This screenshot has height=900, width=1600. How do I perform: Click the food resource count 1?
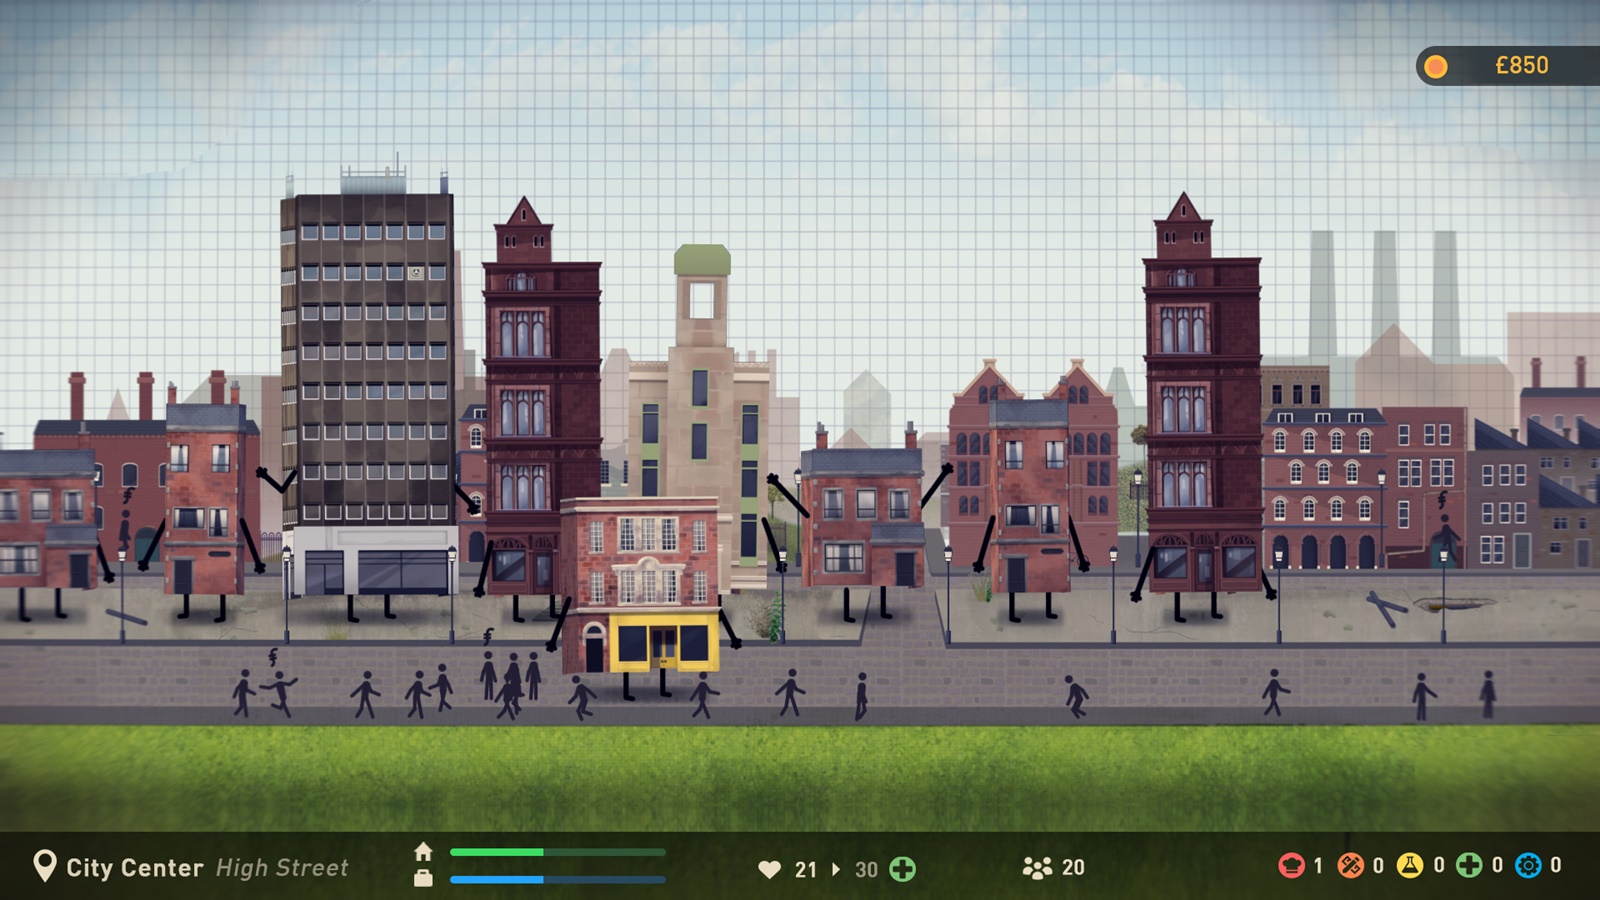click(x=1318, y=865)
